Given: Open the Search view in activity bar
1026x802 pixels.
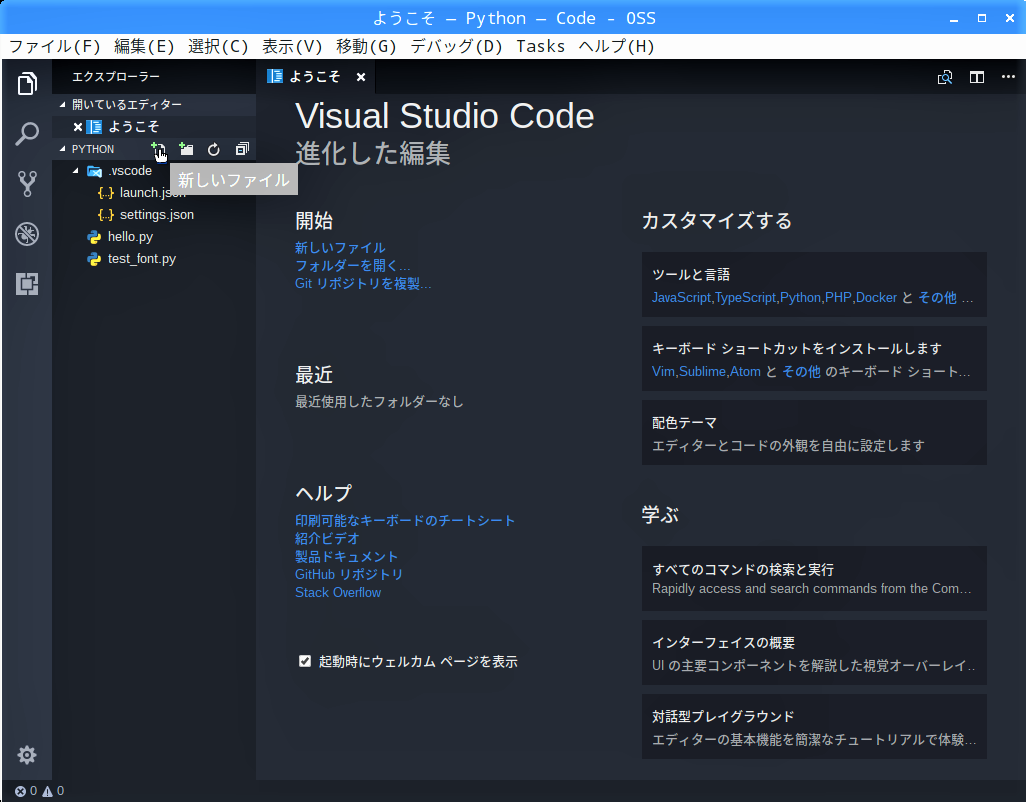Looking at the screenshot, I should pyautogui.click(x=27, y=133).
